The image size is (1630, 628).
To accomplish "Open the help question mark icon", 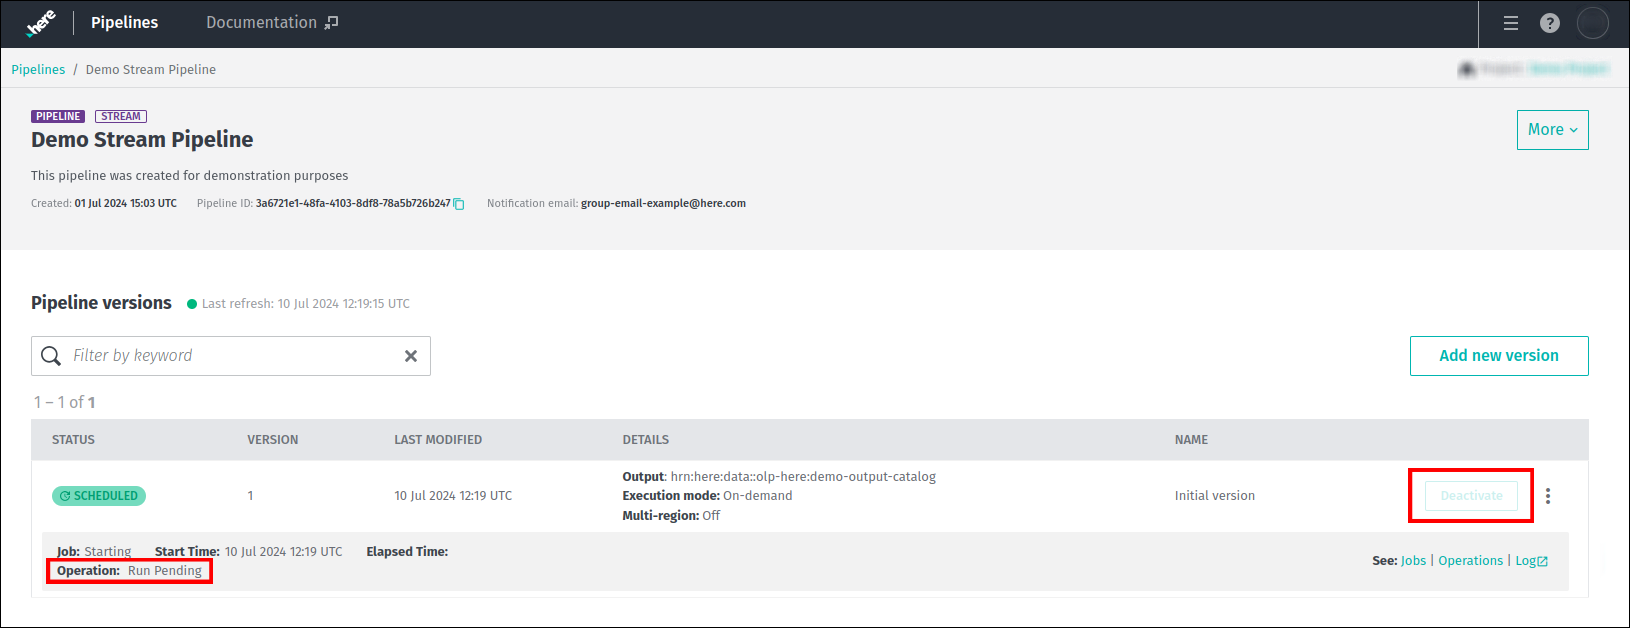I will (1550, 23).
